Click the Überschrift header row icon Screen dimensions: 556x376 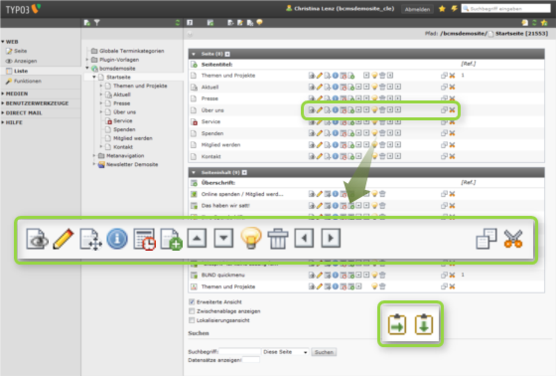tap(194, 183)
